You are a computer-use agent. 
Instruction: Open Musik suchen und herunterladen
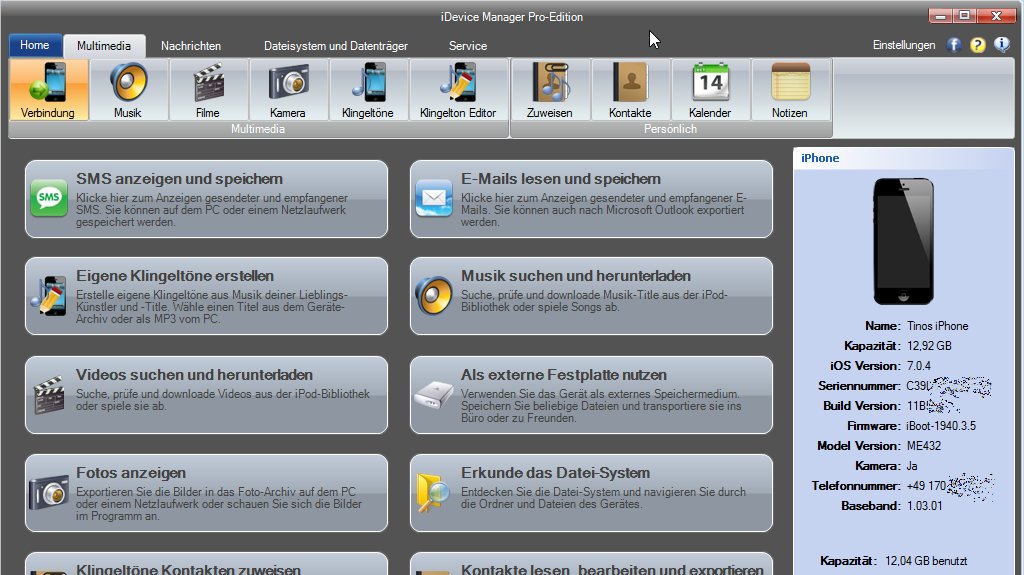pyautogui.click(x=592, y=296)
